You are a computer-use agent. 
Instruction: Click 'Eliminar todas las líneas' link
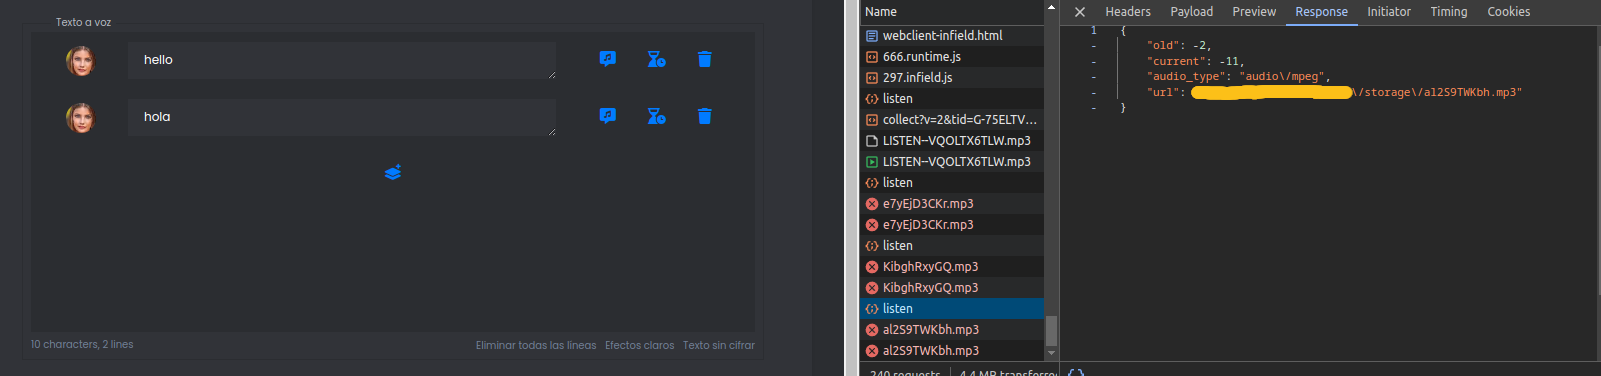pyautogui.click(x=536, y=345)
